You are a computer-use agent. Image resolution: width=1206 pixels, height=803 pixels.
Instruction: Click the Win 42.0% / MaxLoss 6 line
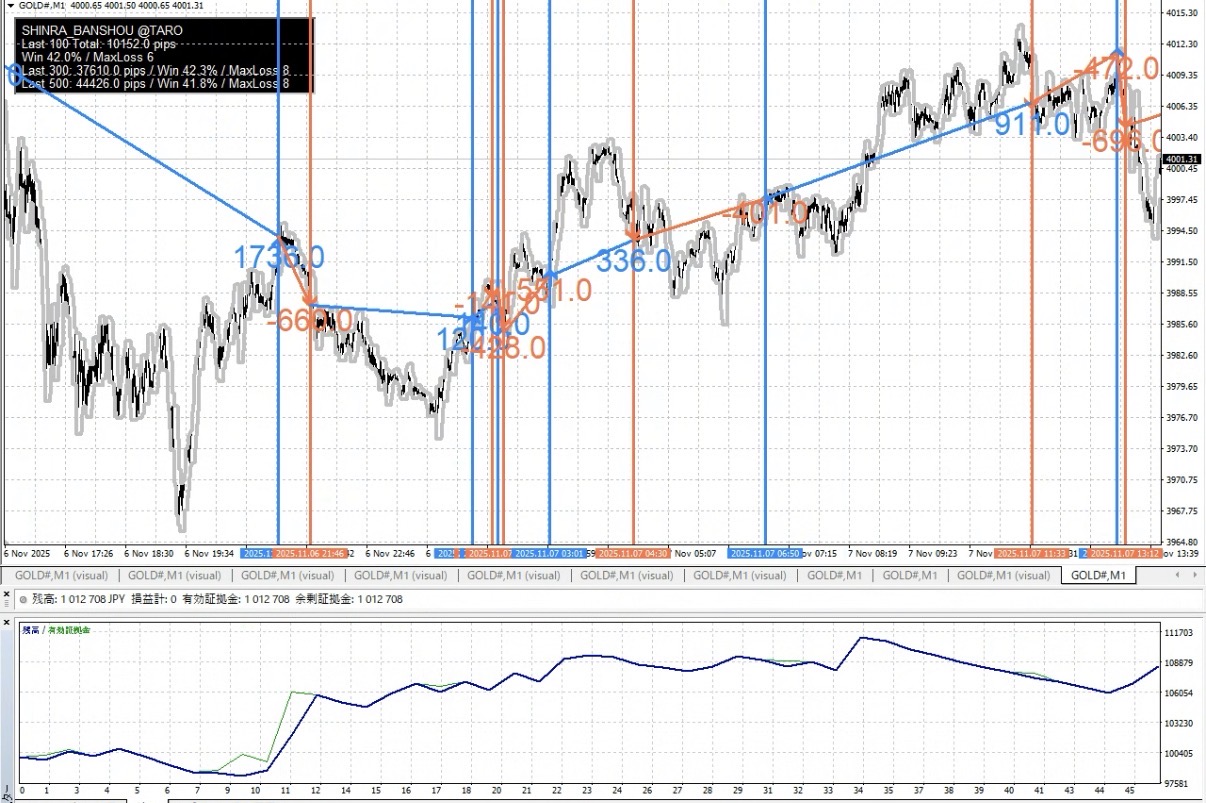(x=87, y=57)
